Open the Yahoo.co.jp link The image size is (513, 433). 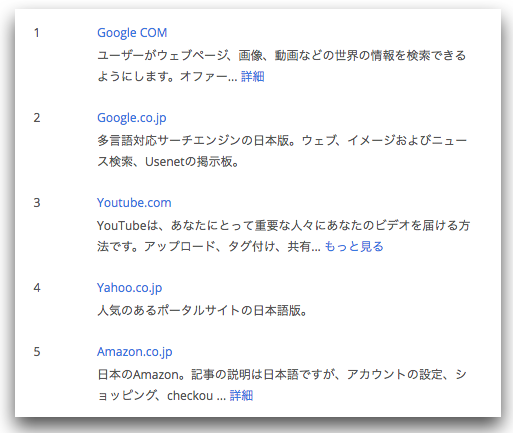pyautogui.click(x=129, y=288)
